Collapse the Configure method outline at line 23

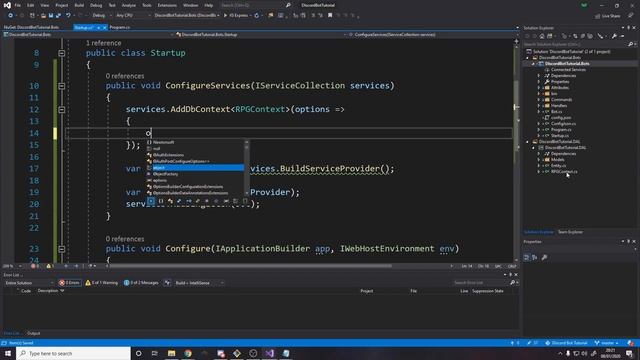point(62,249)
